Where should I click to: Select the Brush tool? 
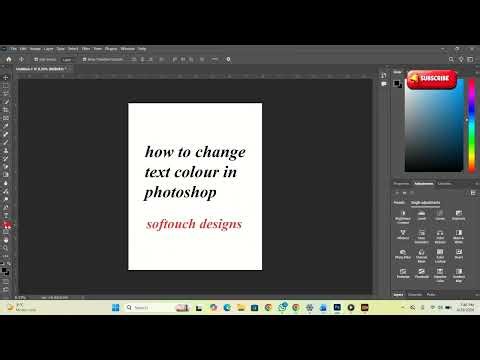click(6, 142)
